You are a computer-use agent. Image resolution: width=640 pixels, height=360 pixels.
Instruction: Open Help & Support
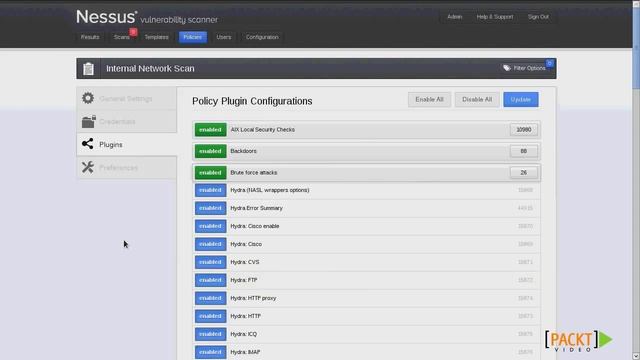tap(495, 17)
